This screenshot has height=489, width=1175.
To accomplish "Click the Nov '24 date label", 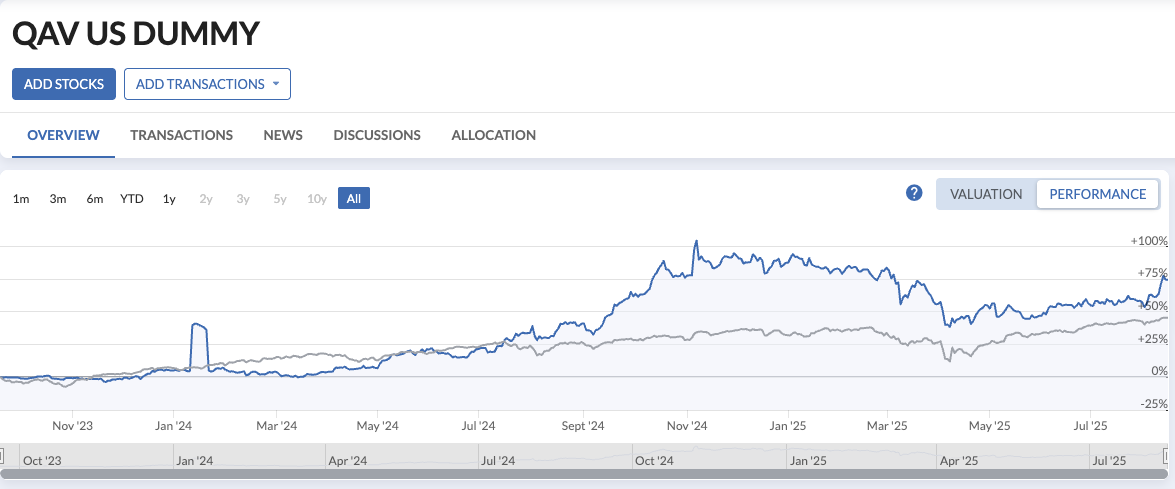I will (687, 426).
